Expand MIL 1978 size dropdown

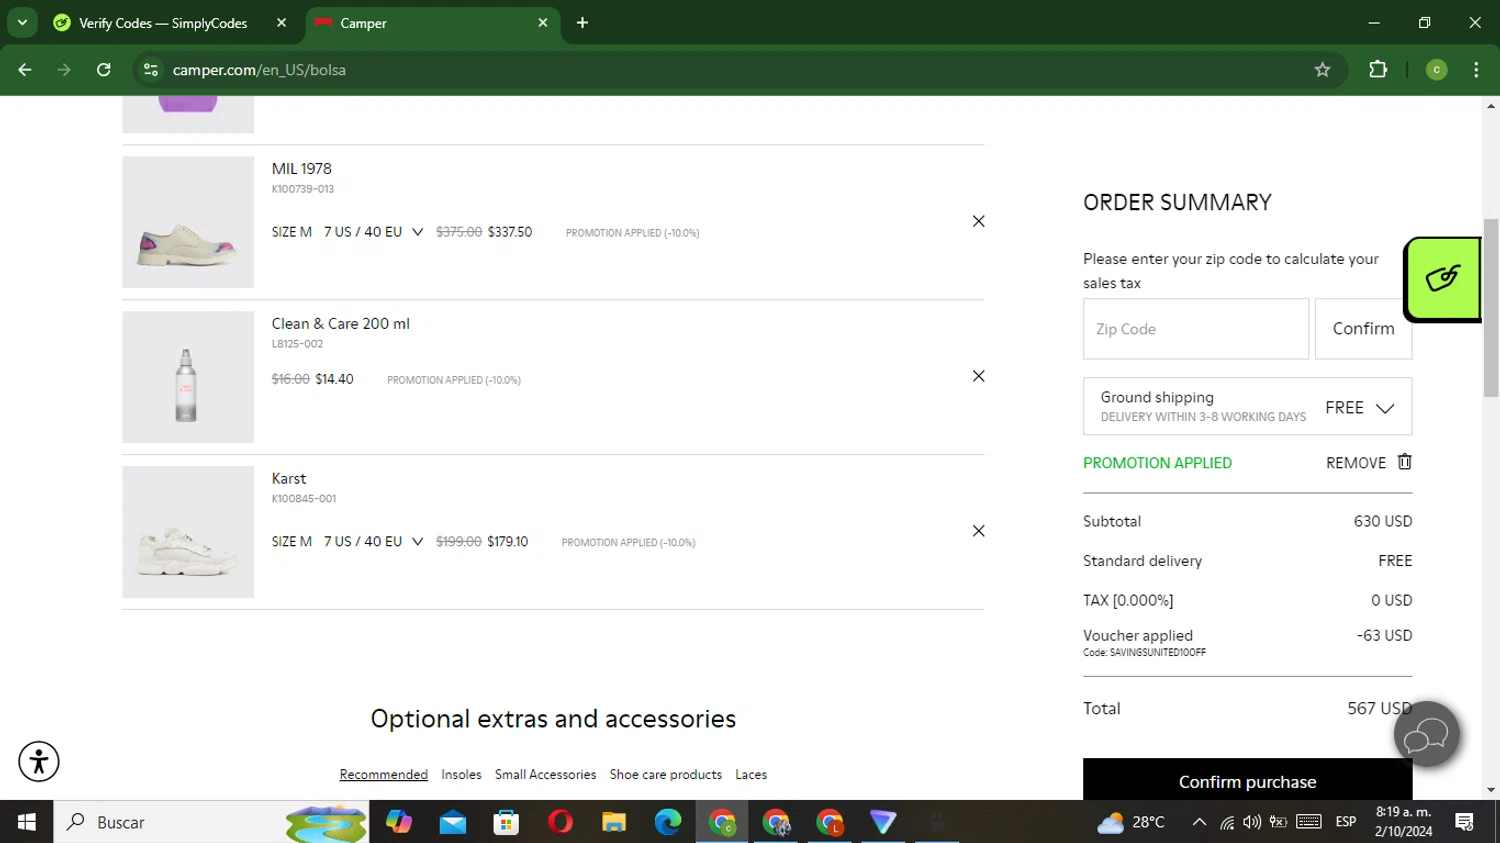[x=417, y=232]
